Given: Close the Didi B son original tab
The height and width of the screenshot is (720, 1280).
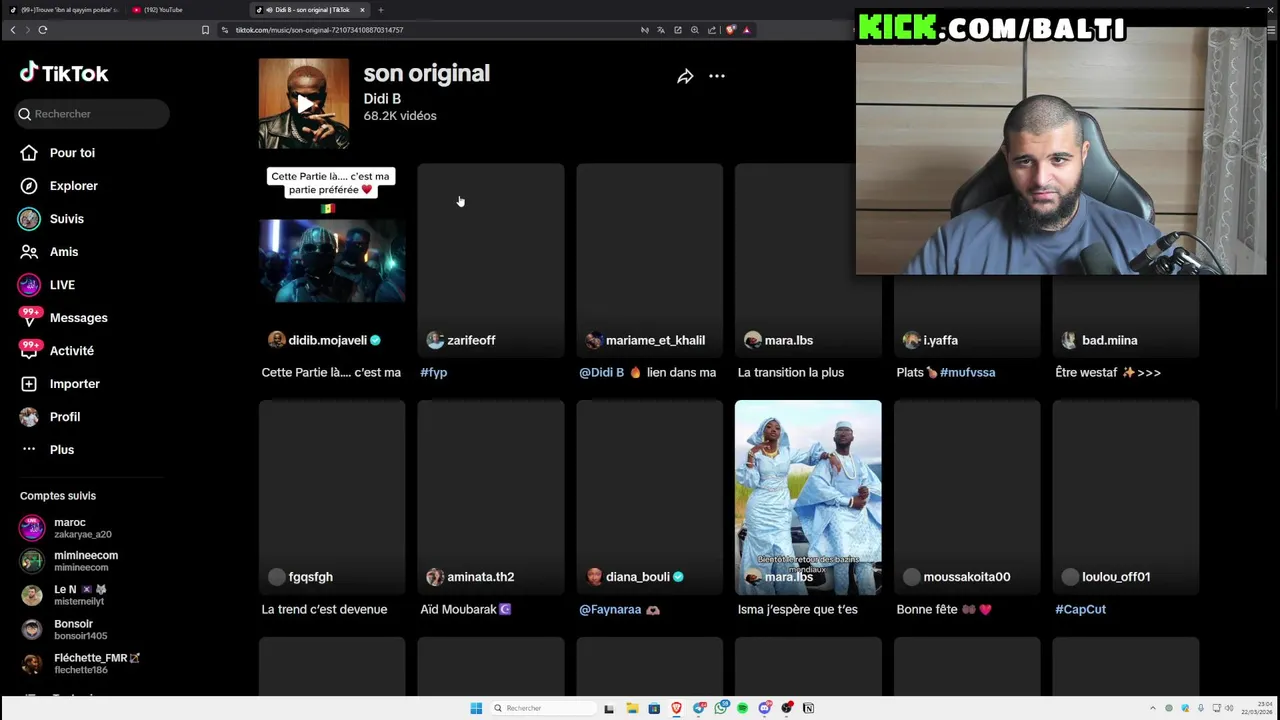Looking at the screenshot, I should (x=362, y=10).
